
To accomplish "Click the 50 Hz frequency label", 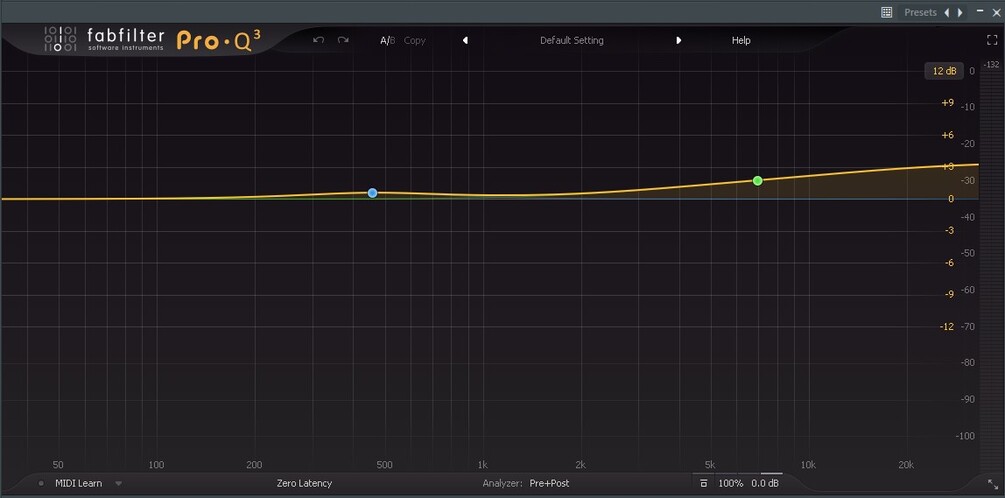I will click(58, 465).
